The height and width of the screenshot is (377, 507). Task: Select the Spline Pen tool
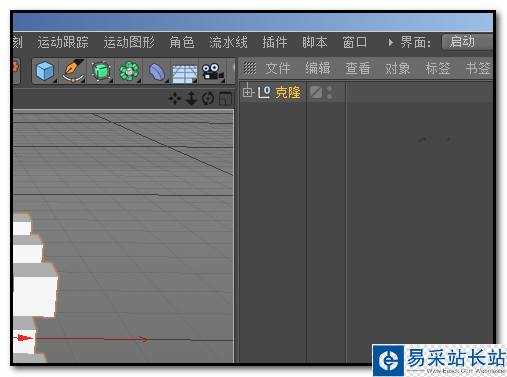(x=73, y=71)
